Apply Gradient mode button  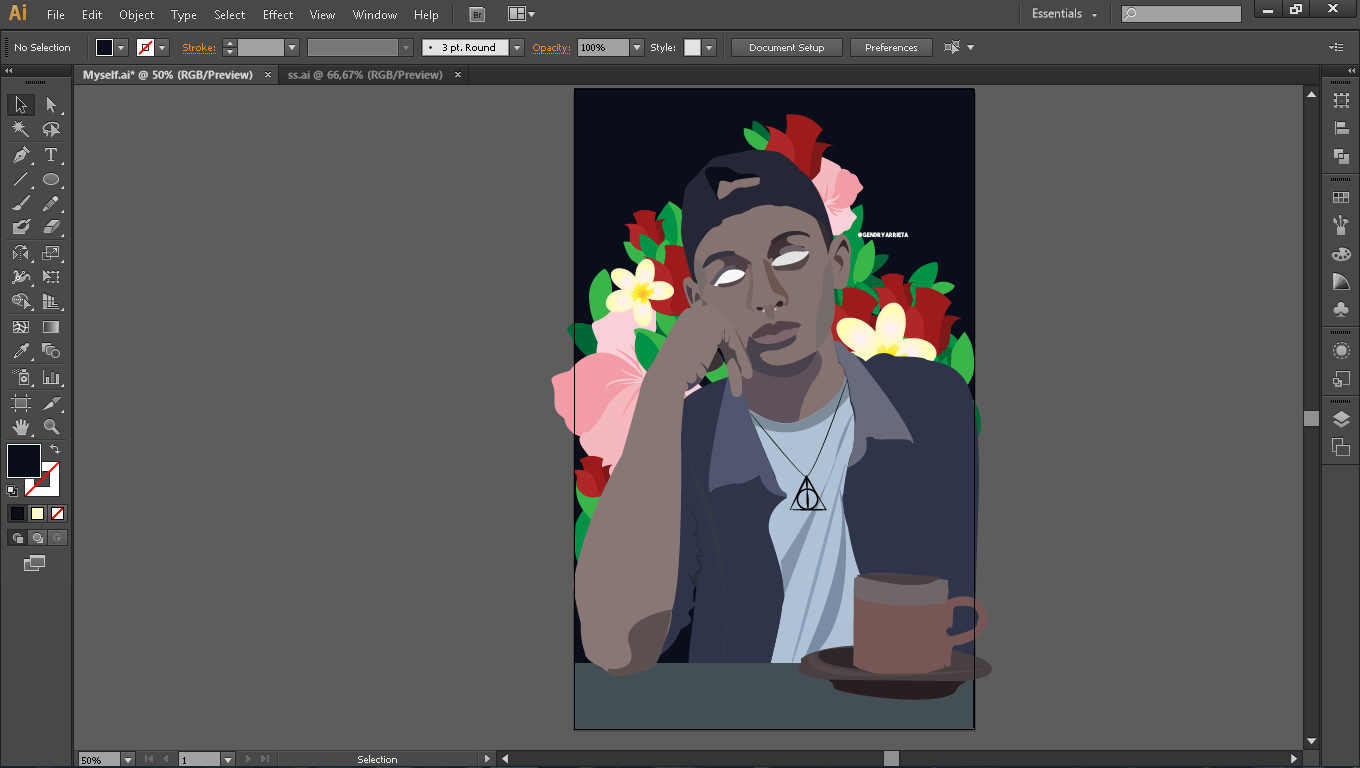(x=37, y=514)
